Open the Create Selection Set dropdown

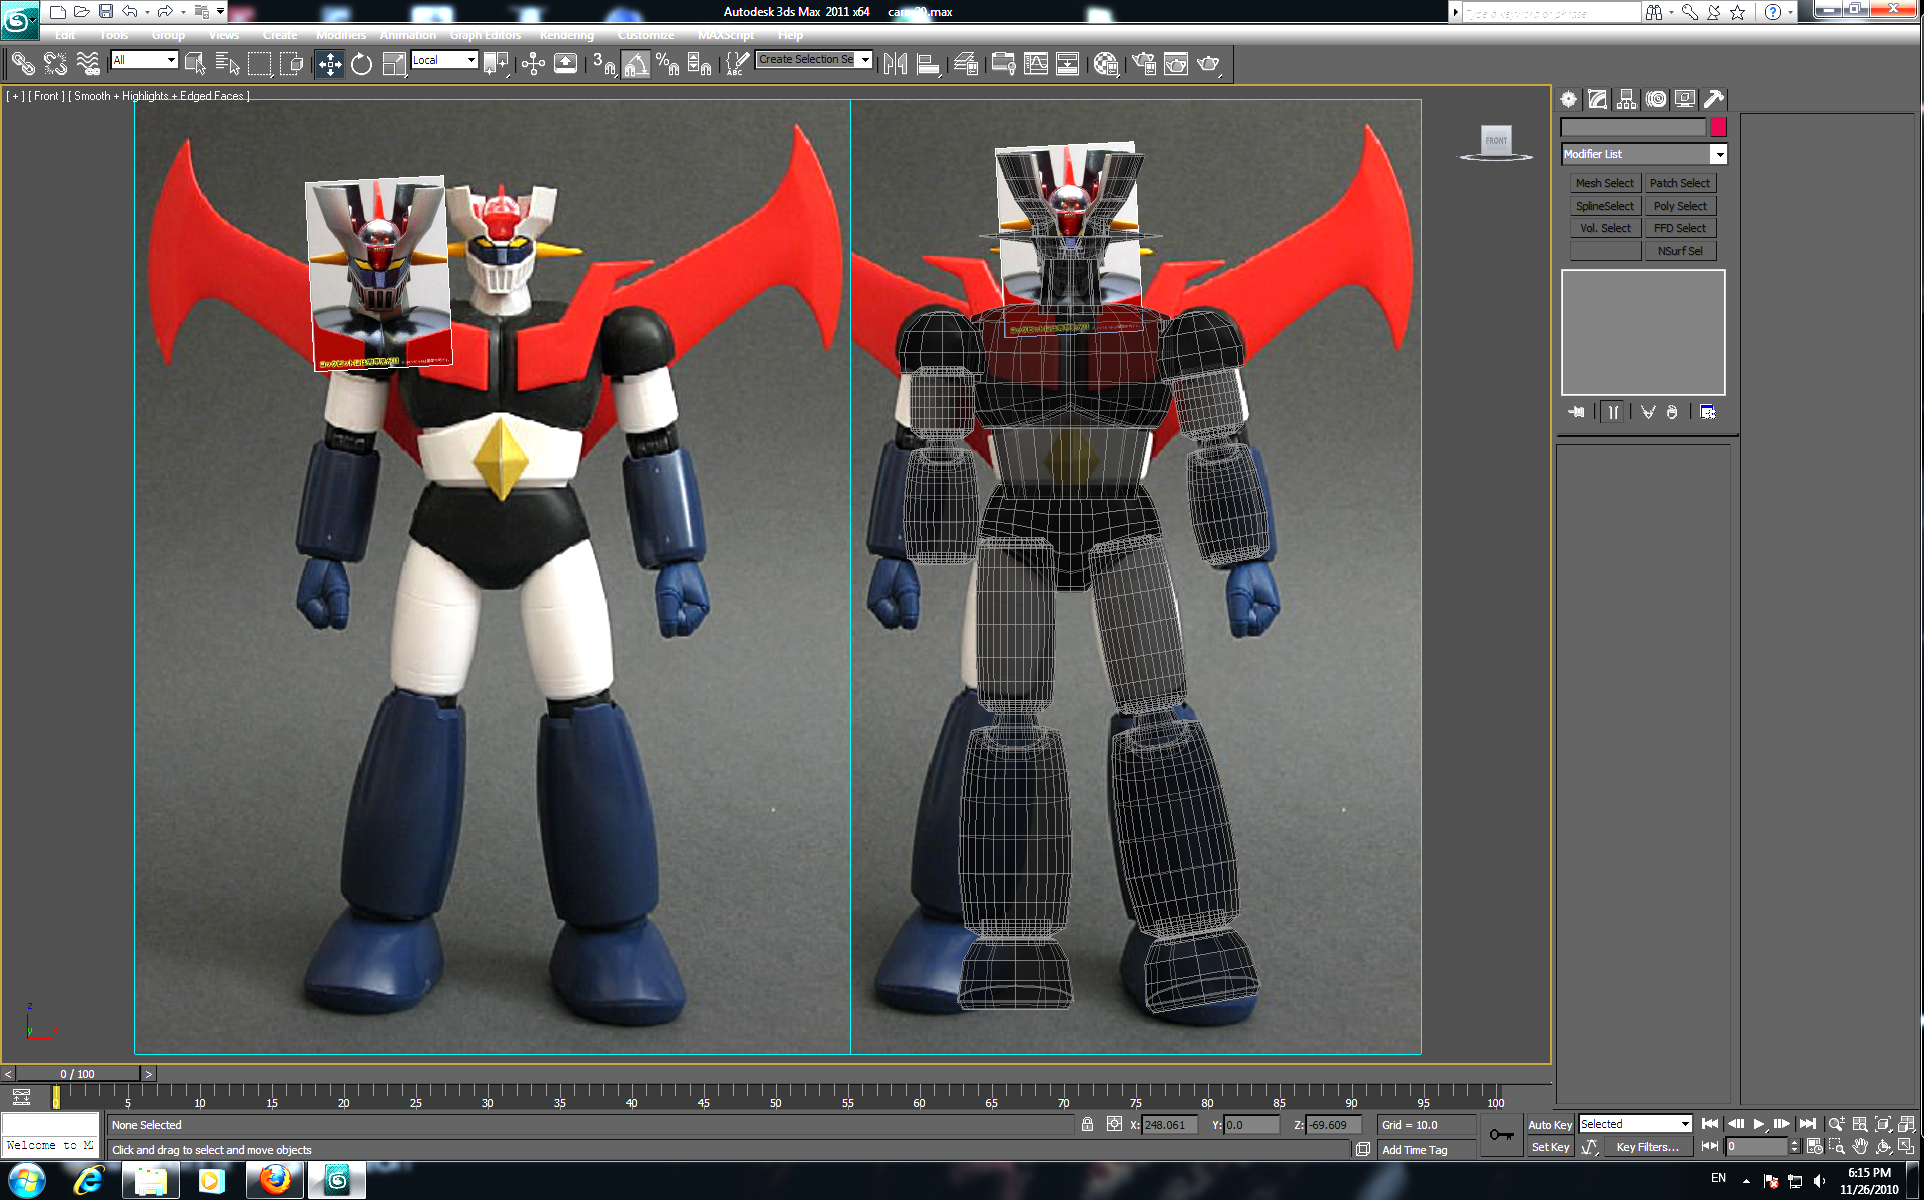tap(865, 60)
